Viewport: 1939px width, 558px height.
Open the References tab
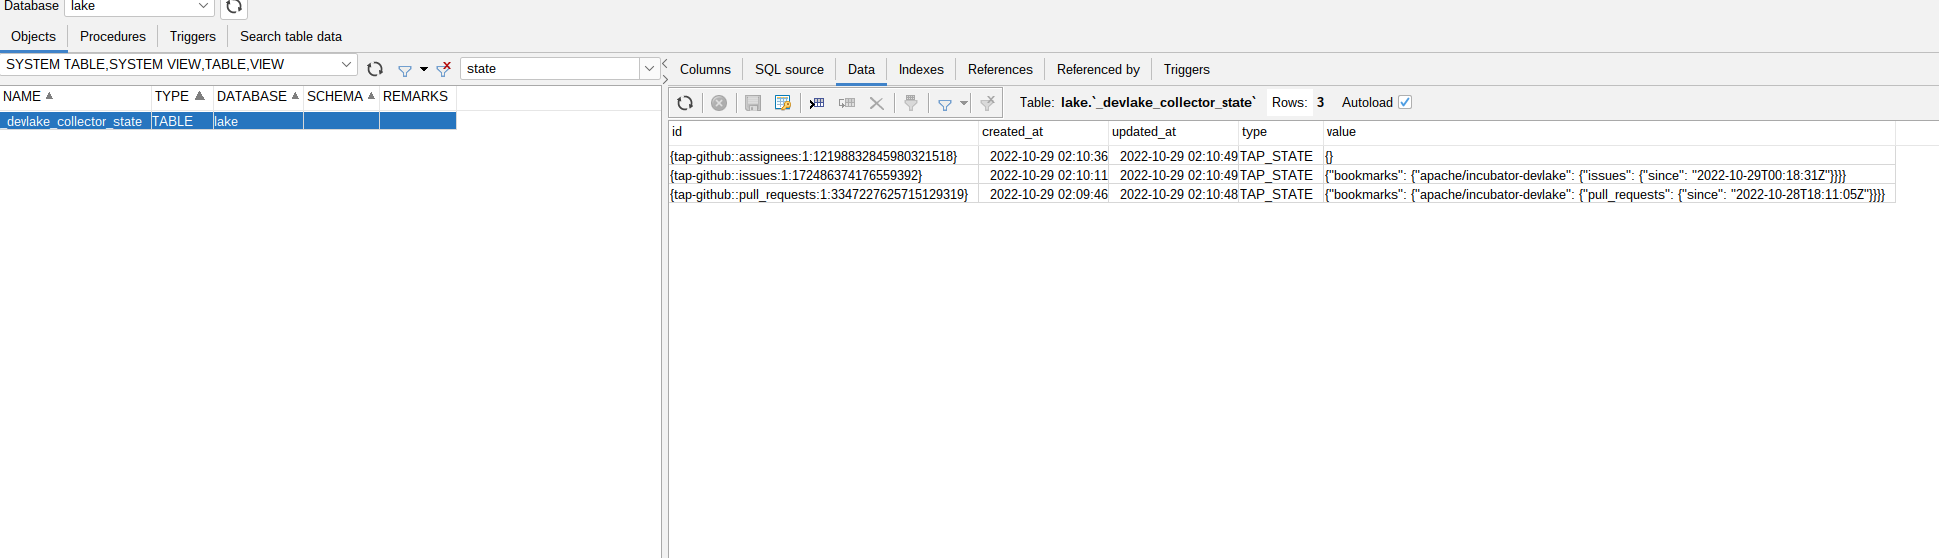coord(1000,70)
